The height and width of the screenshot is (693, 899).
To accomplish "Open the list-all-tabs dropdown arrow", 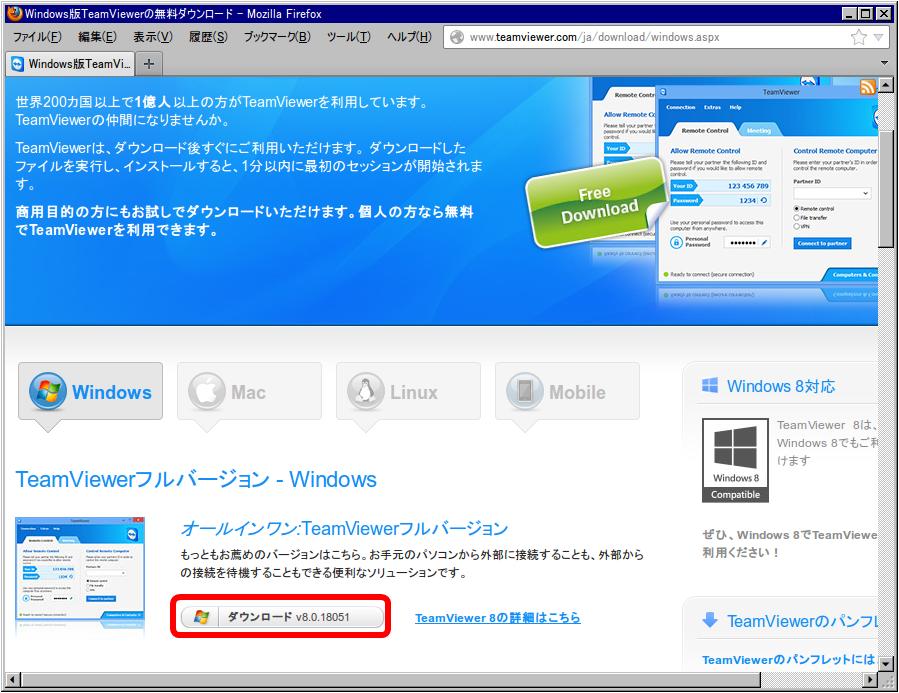I will click(x=883, y=62).
